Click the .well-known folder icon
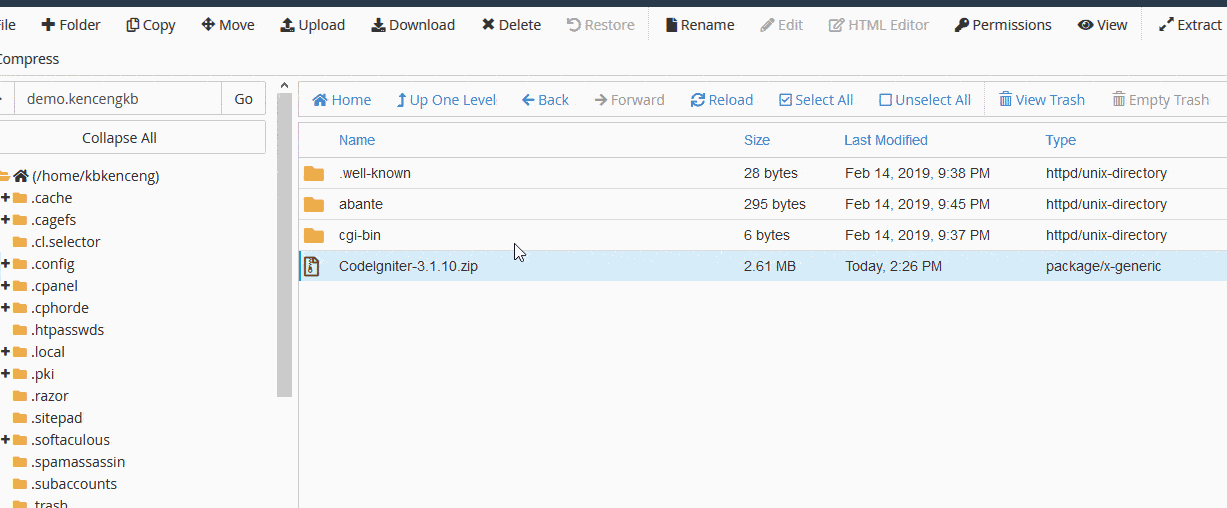The width and height of the screenshot is (1227, 508). tap(314, 173)
